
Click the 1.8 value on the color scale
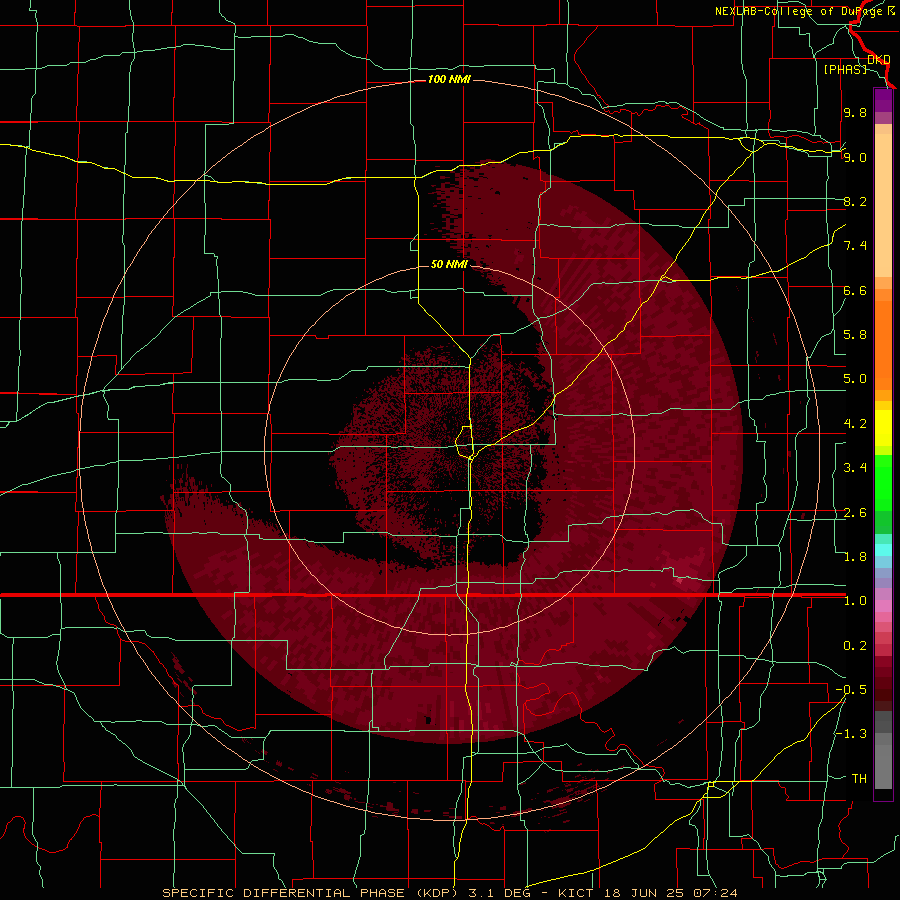(x=855, y=557)
